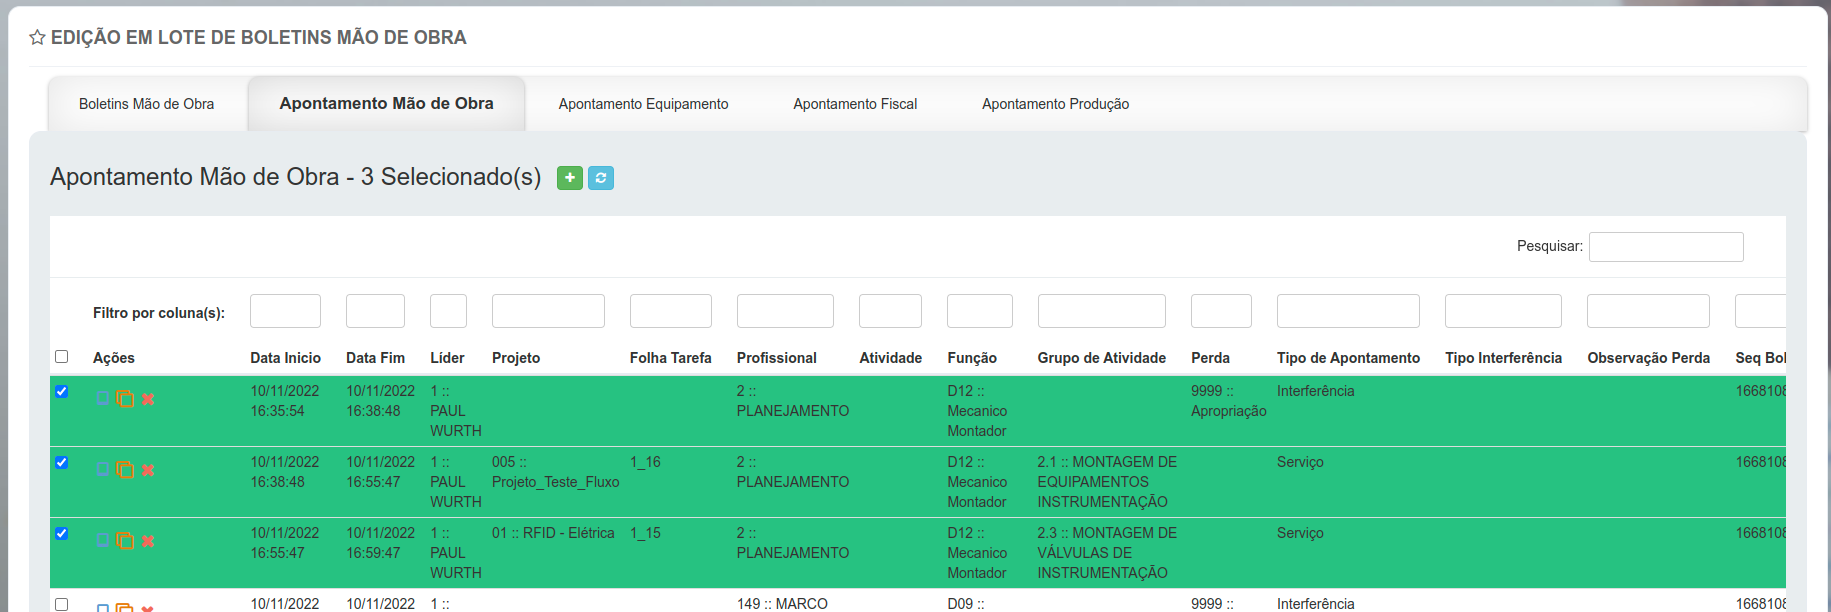Sort by the Data Inicio column header
Image resolution: width=1831 pixels, height=612 pixels.
[x=285, y=358]
